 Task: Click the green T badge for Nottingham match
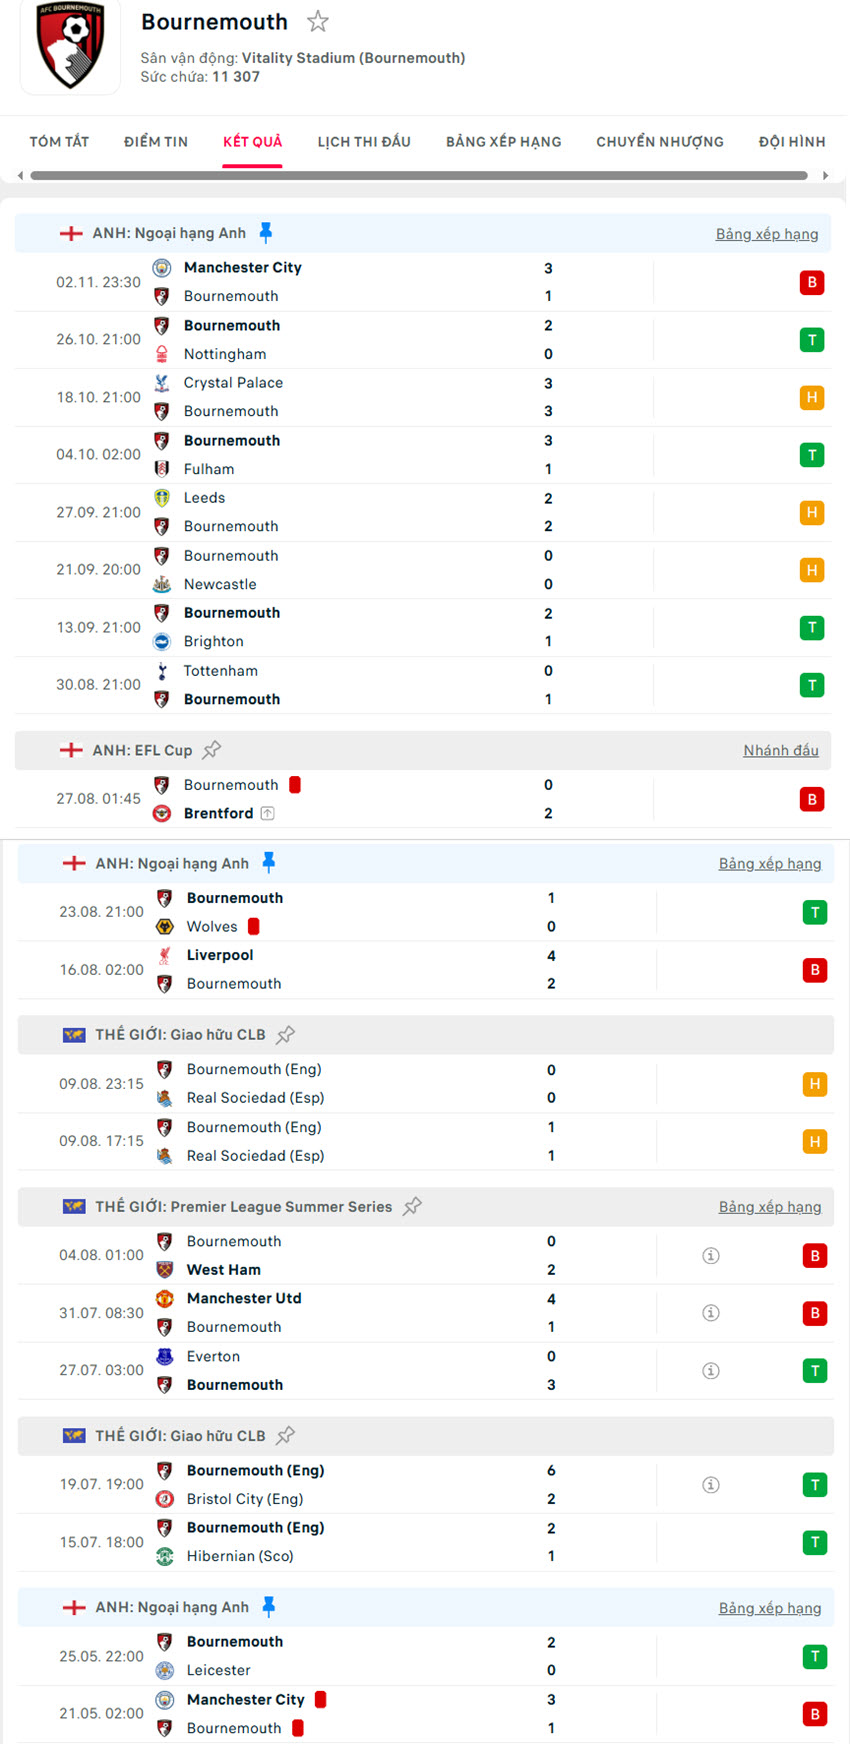pos(812,340)
